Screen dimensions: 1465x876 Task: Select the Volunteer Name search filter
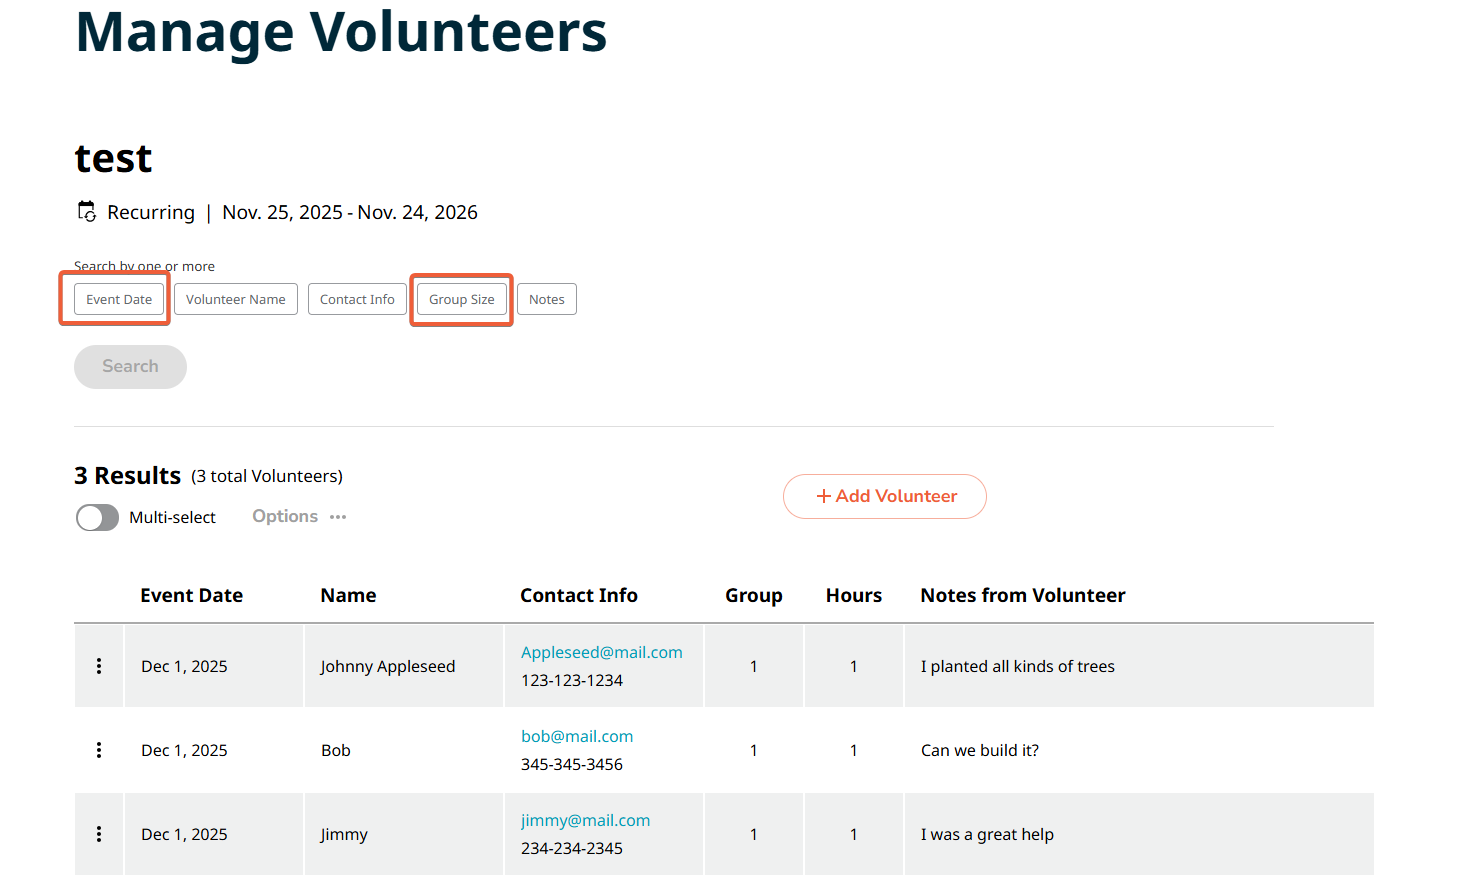tap(236, 299)
